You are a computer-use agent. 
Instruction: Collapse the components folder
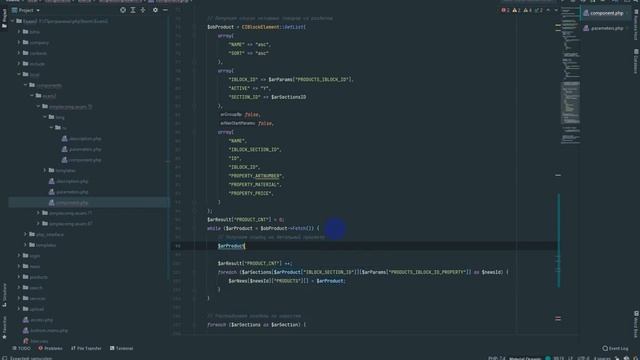click(26, 85)
